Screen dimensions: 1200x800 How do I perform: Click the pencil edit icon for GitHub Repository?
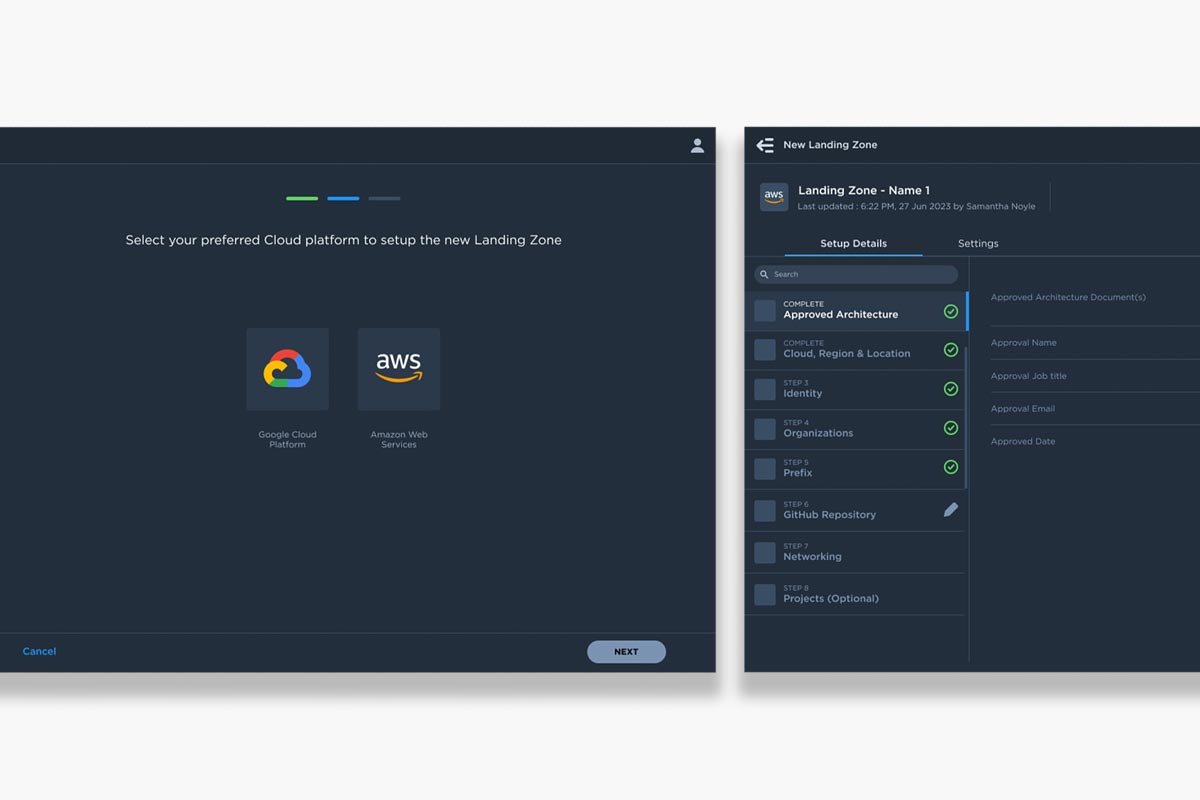click(x=950, y=510)
